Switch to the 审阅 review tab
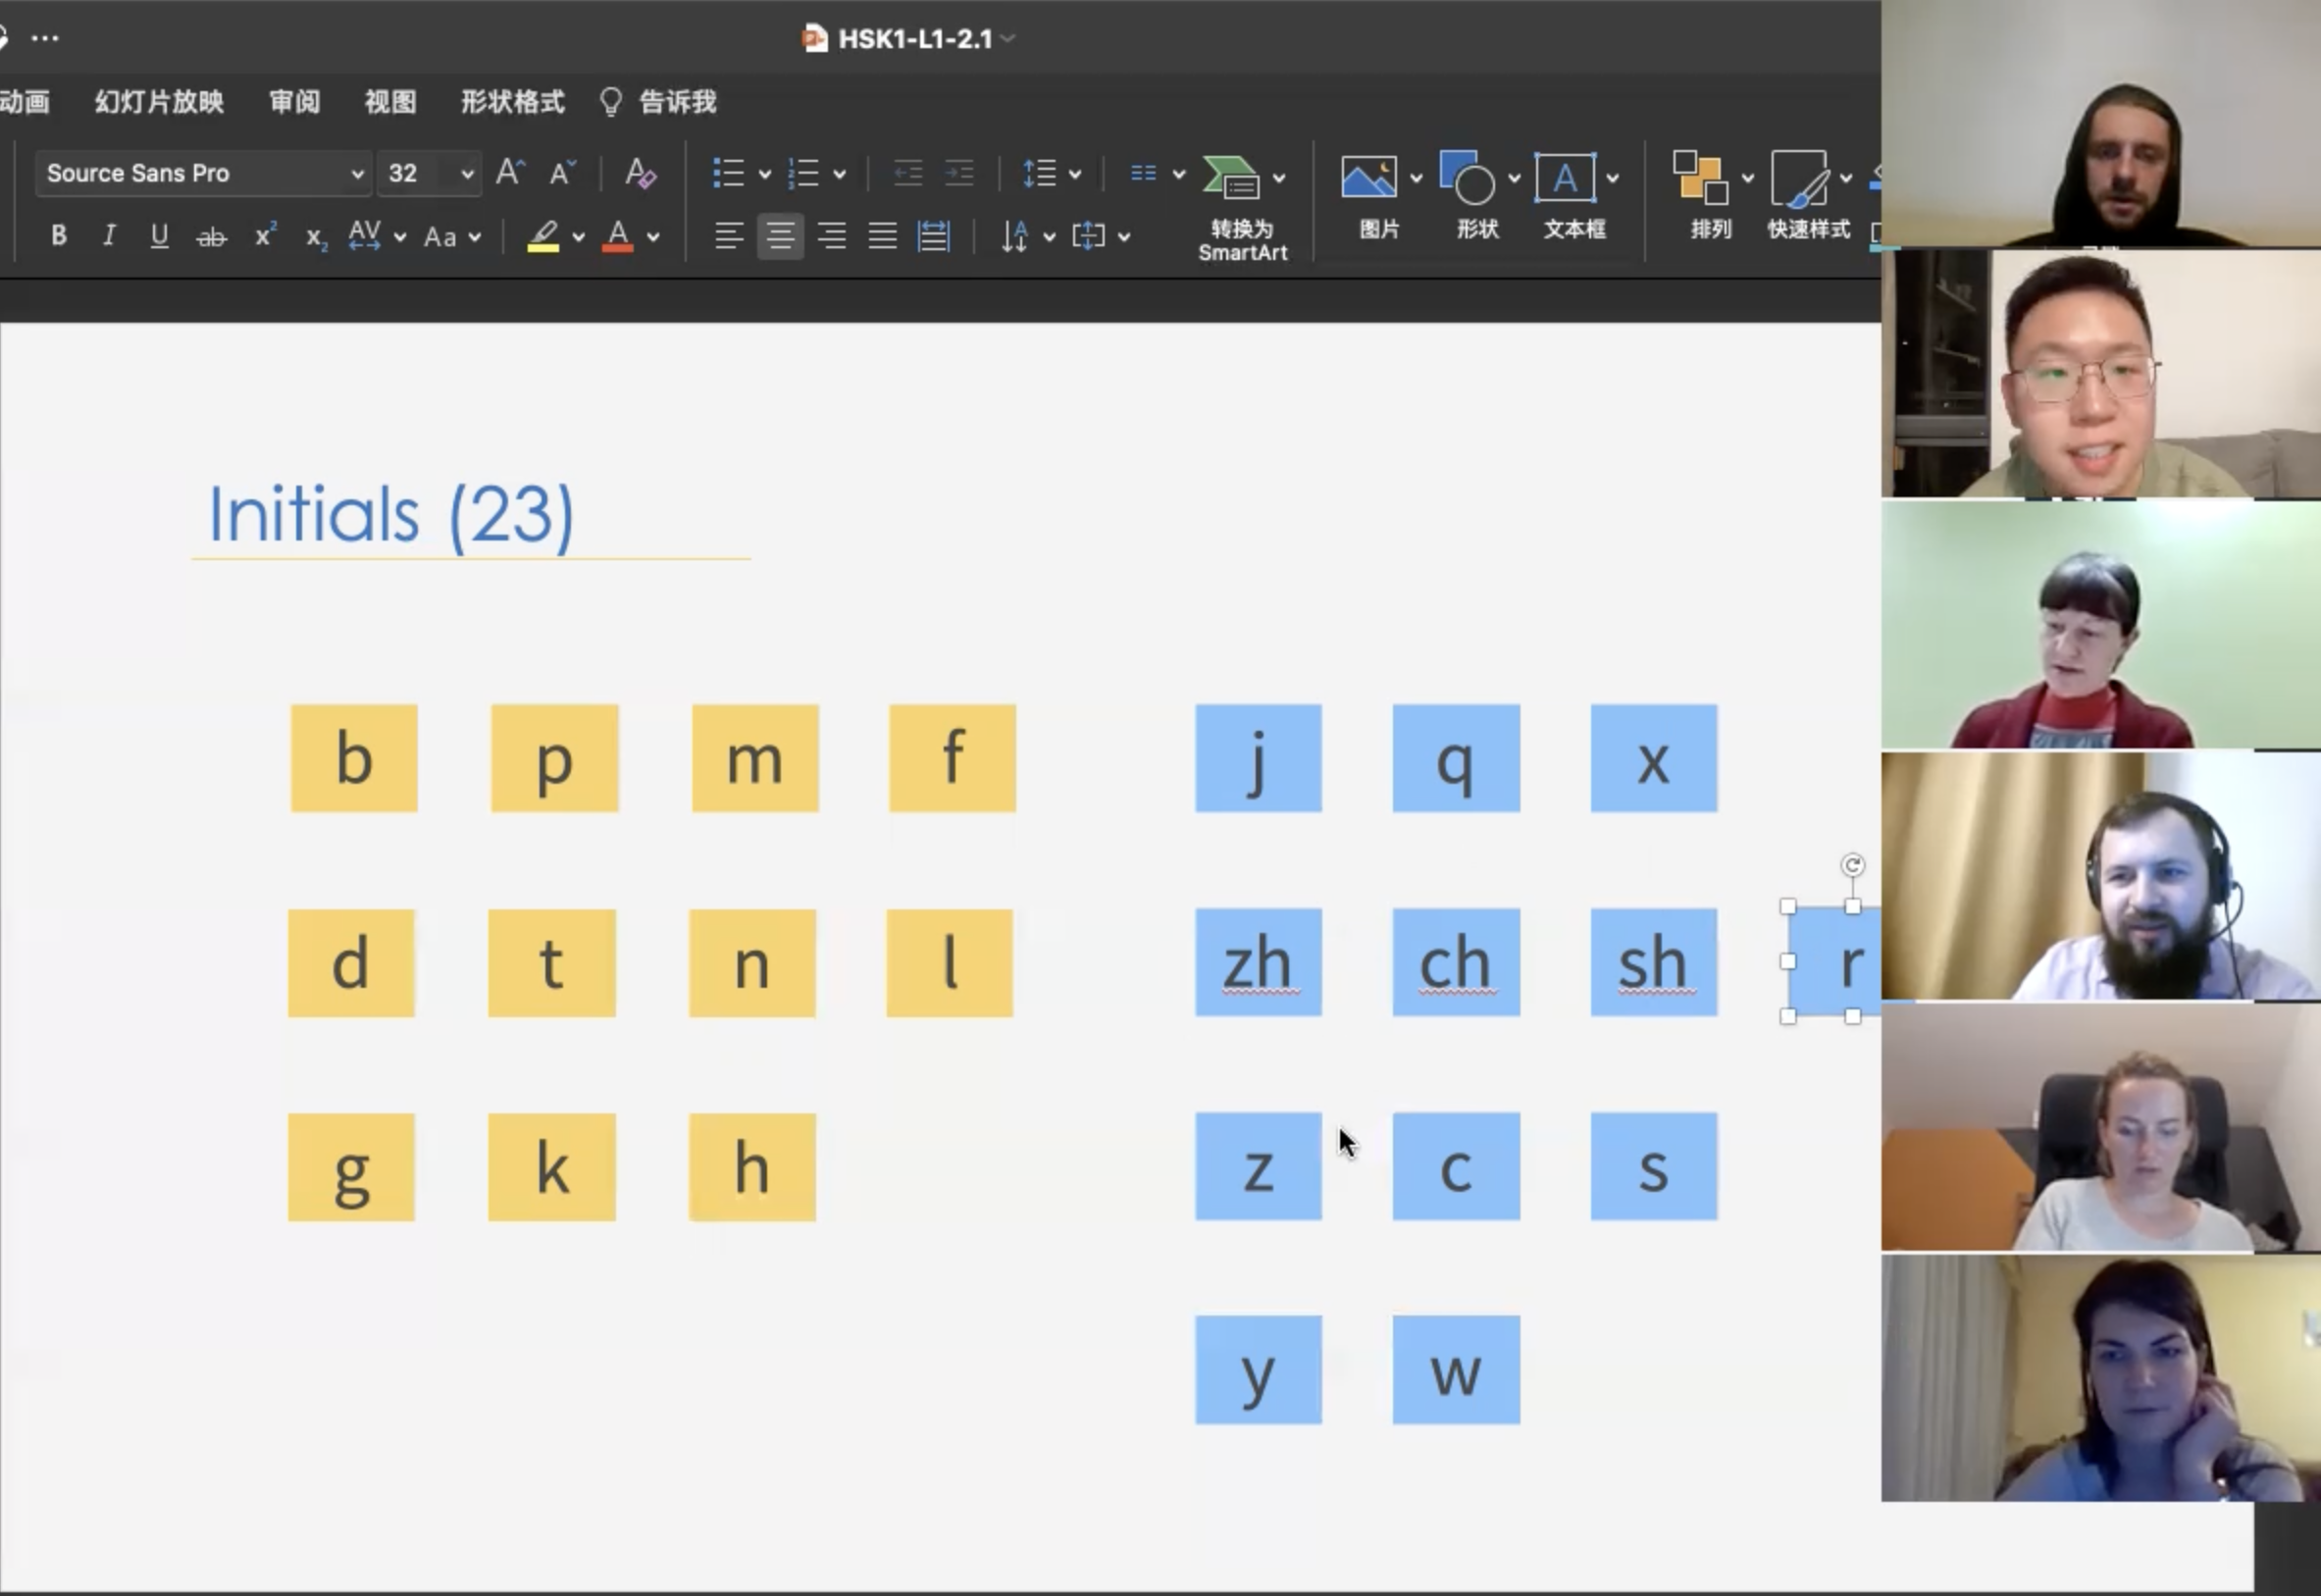The image size is (2321, 1596). click(295, 102)
